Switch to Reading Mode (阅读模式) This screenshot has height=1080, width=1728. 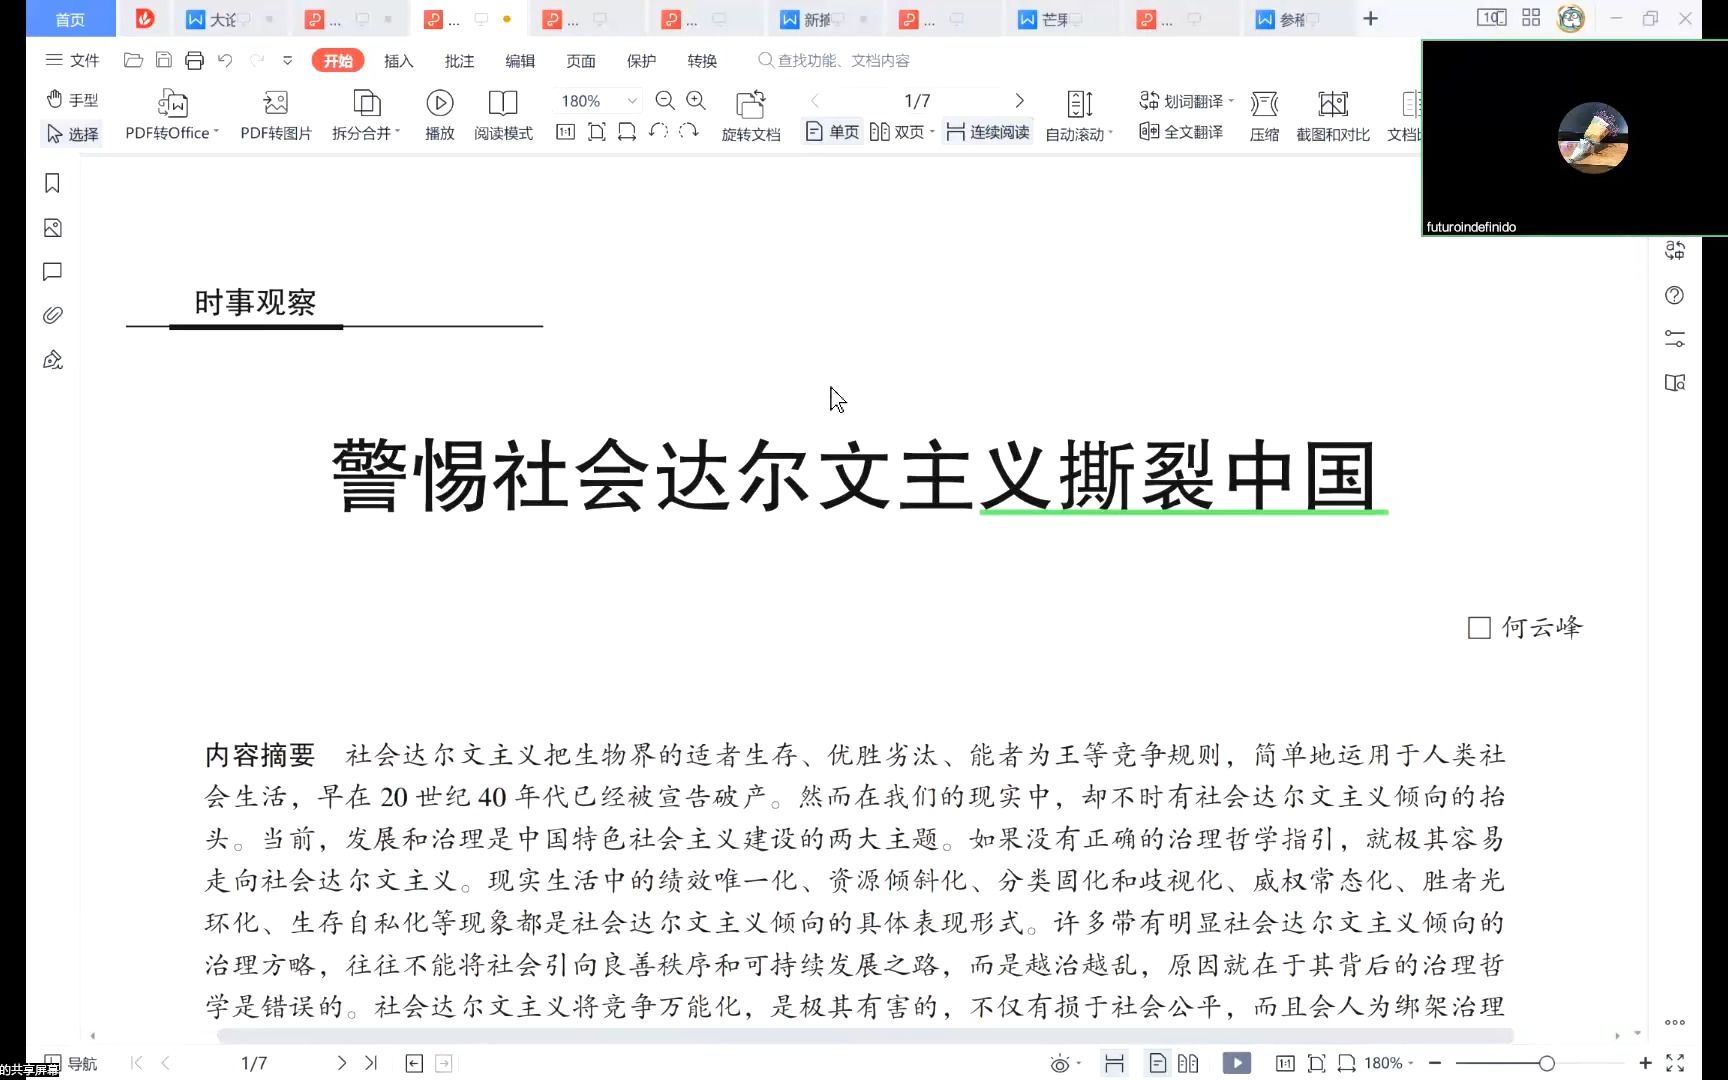click(x=503, y=116)
